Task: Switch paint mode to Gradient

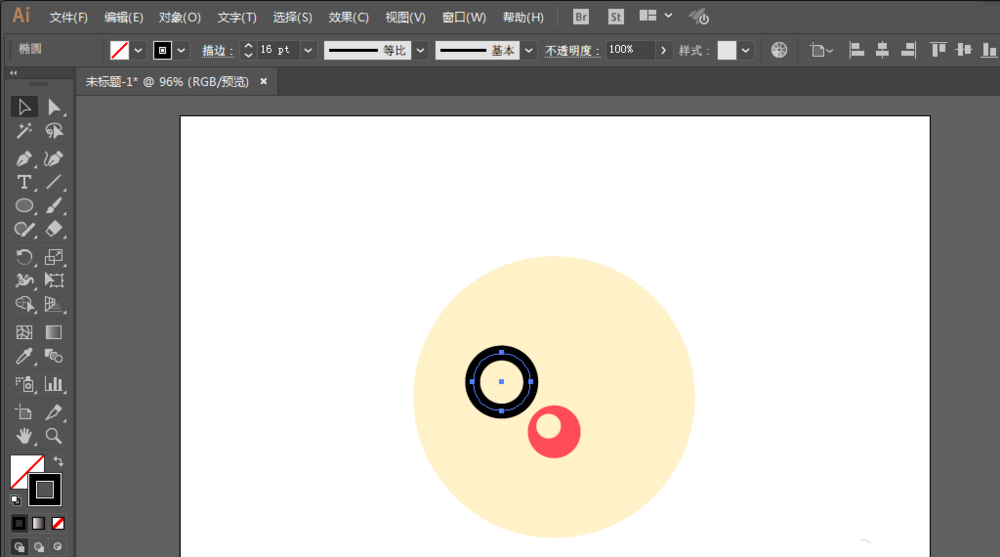Action: click(38, 523)
